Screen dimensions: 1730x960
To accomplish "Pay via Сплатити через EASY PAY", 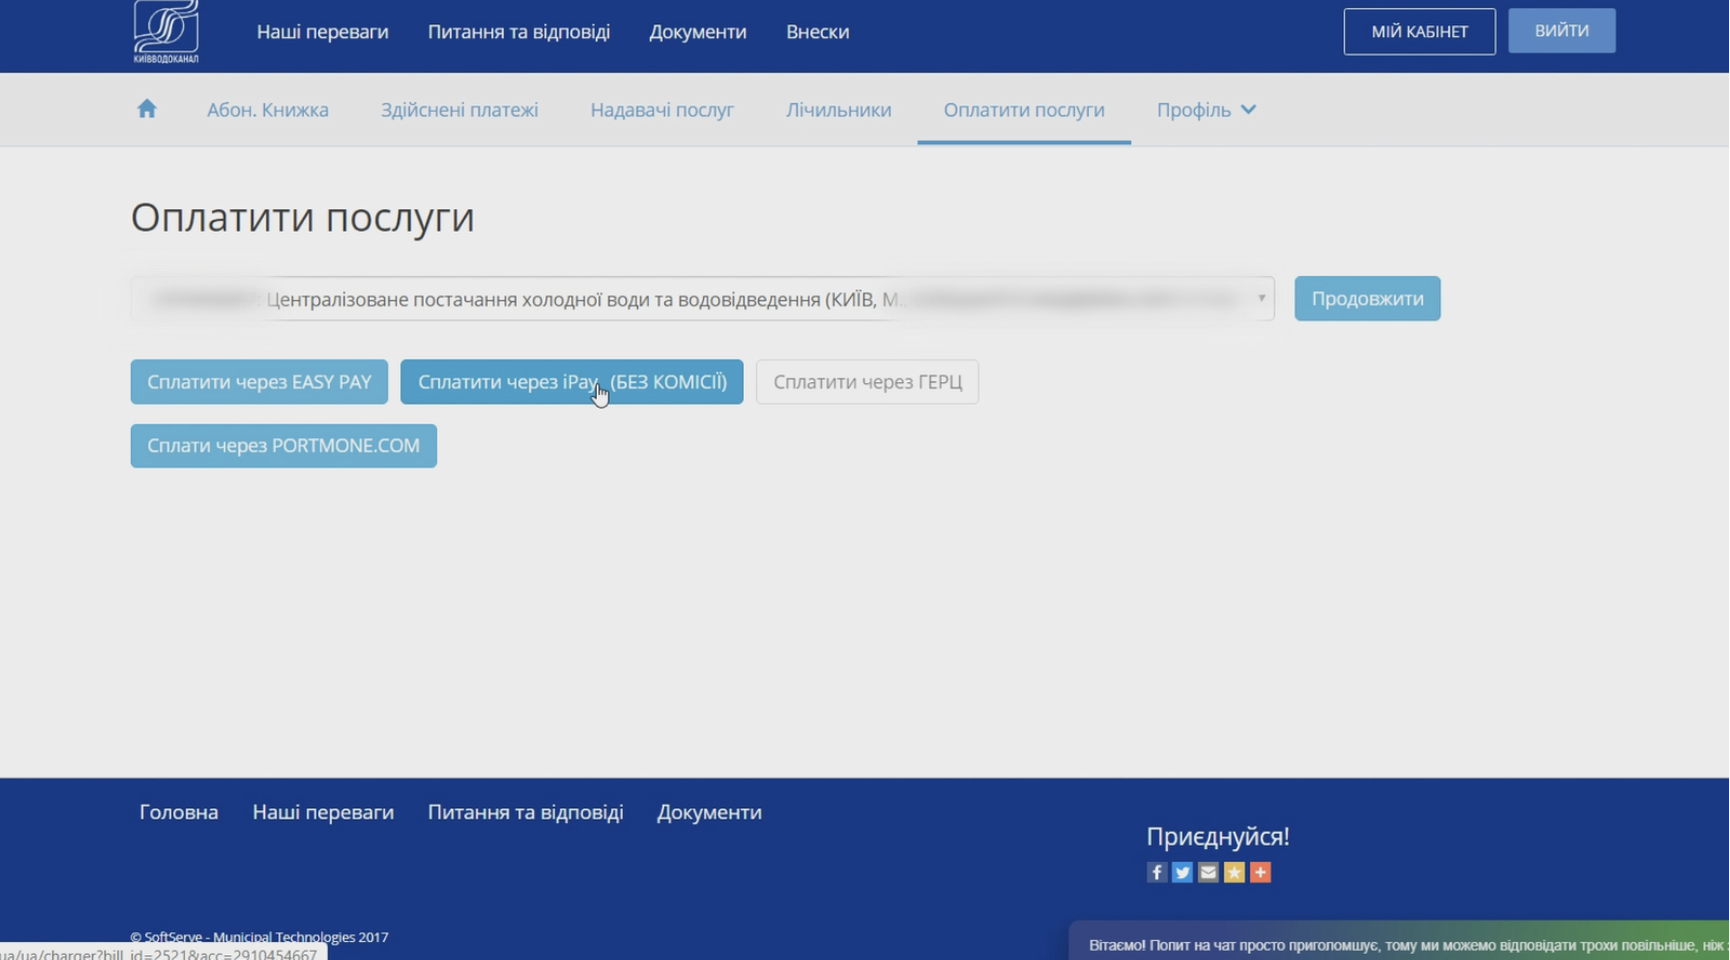I will tap(259, 382).
